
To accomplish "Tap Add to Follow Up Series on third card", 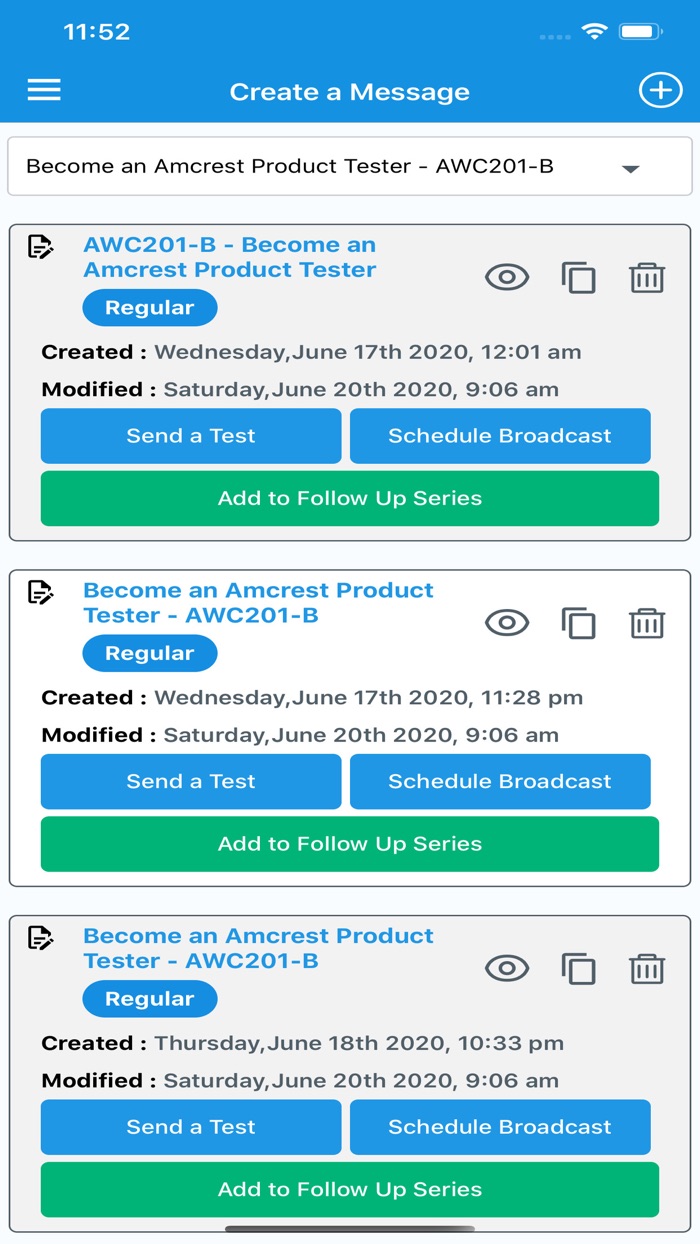I will [350, 1189].
